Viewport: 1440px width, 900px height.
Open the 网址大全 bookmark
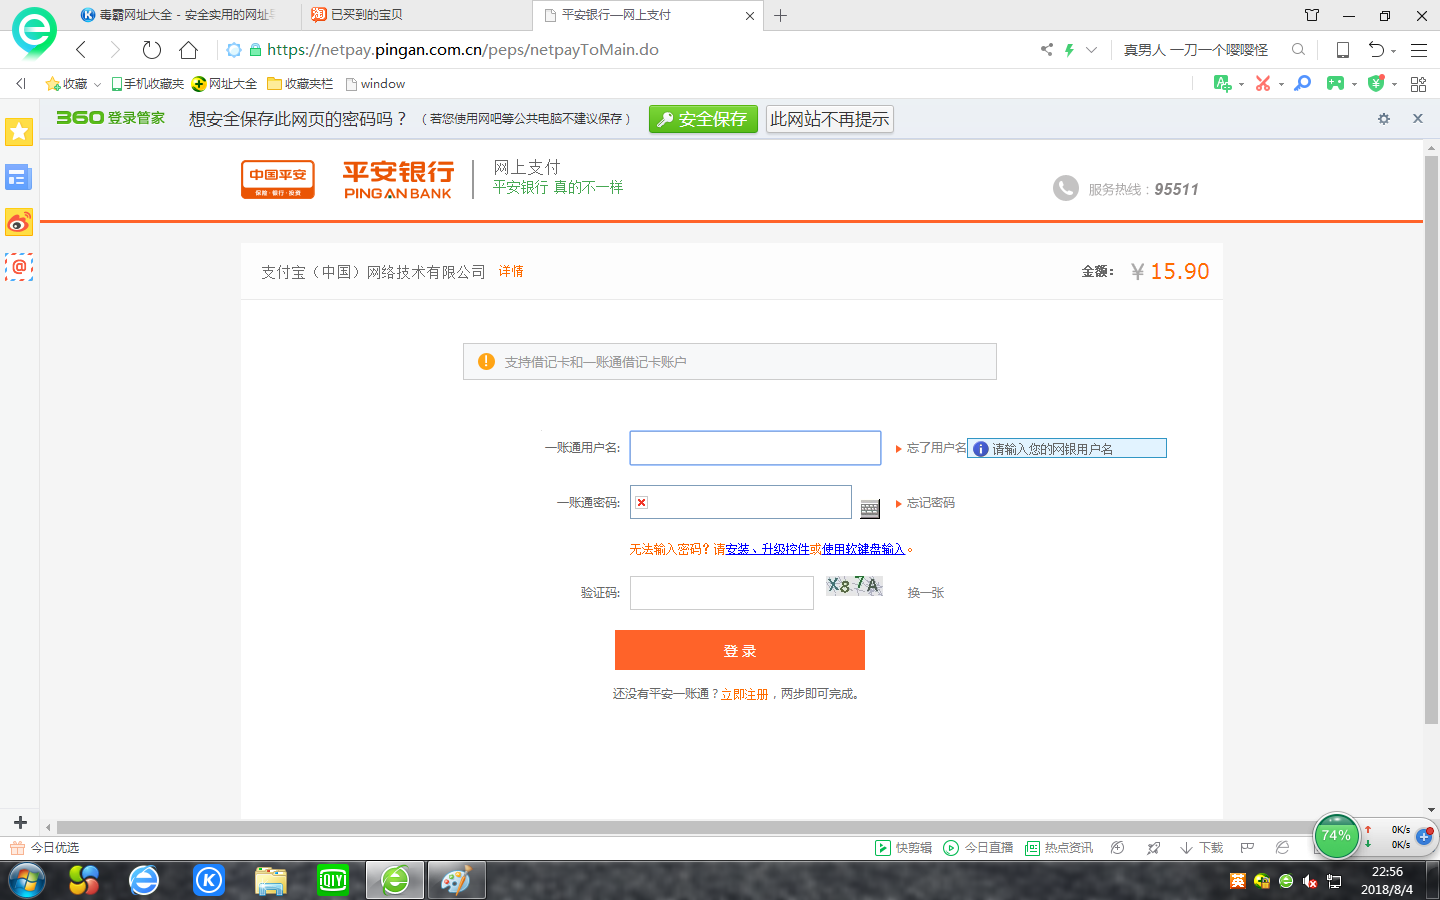click(x=224, y=84)
